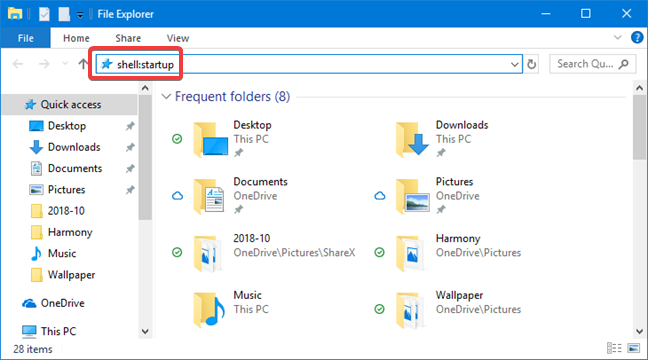Open the Help icon
Screen dimensions: 648x360
(x=637, y=38)
